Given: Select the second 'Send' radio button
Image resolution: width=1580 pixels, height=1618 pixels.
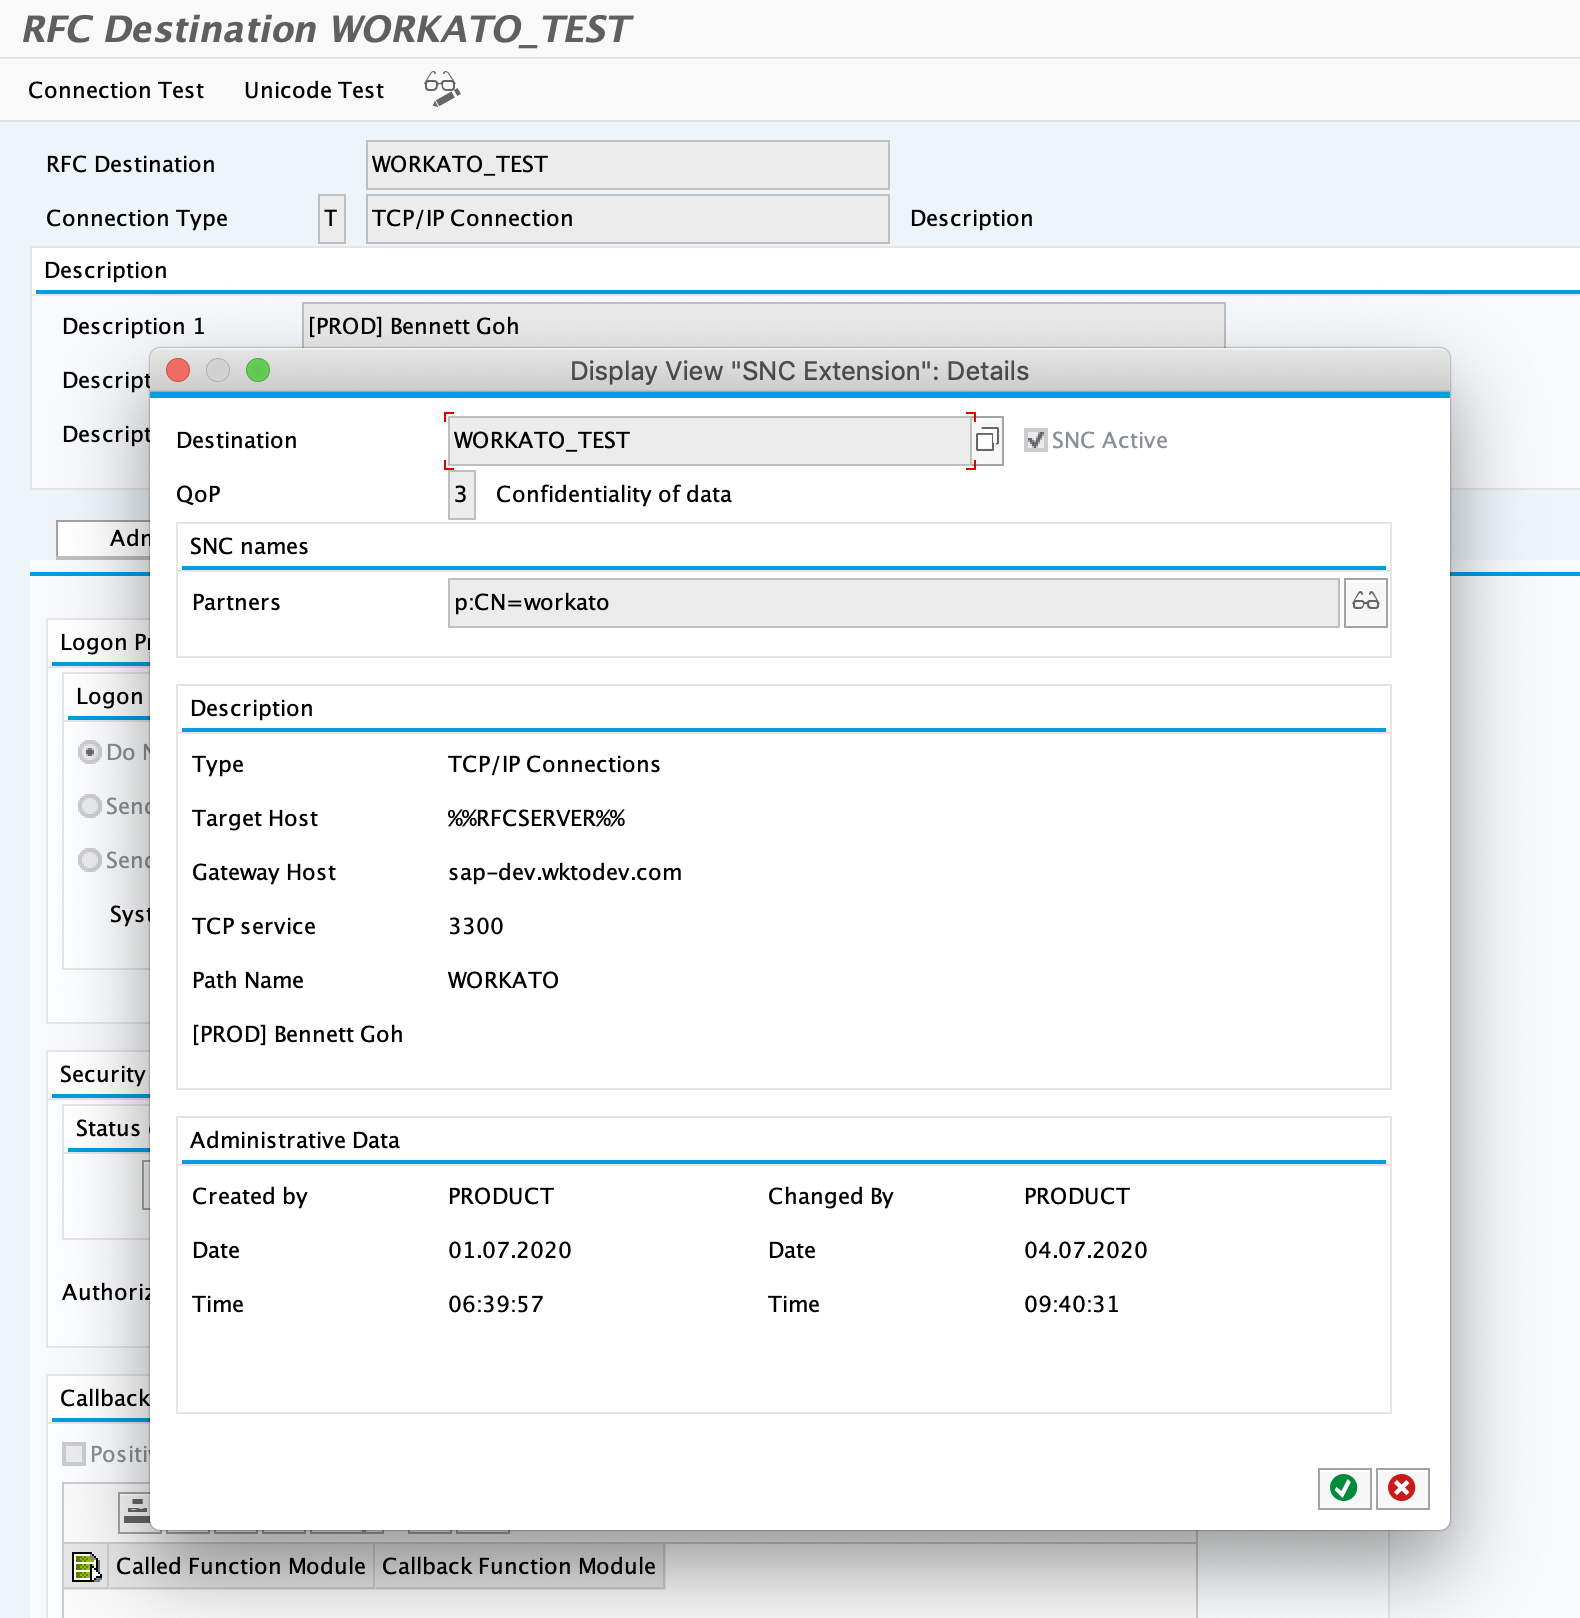Looking at the screenshot, I should tap(90, 860).
